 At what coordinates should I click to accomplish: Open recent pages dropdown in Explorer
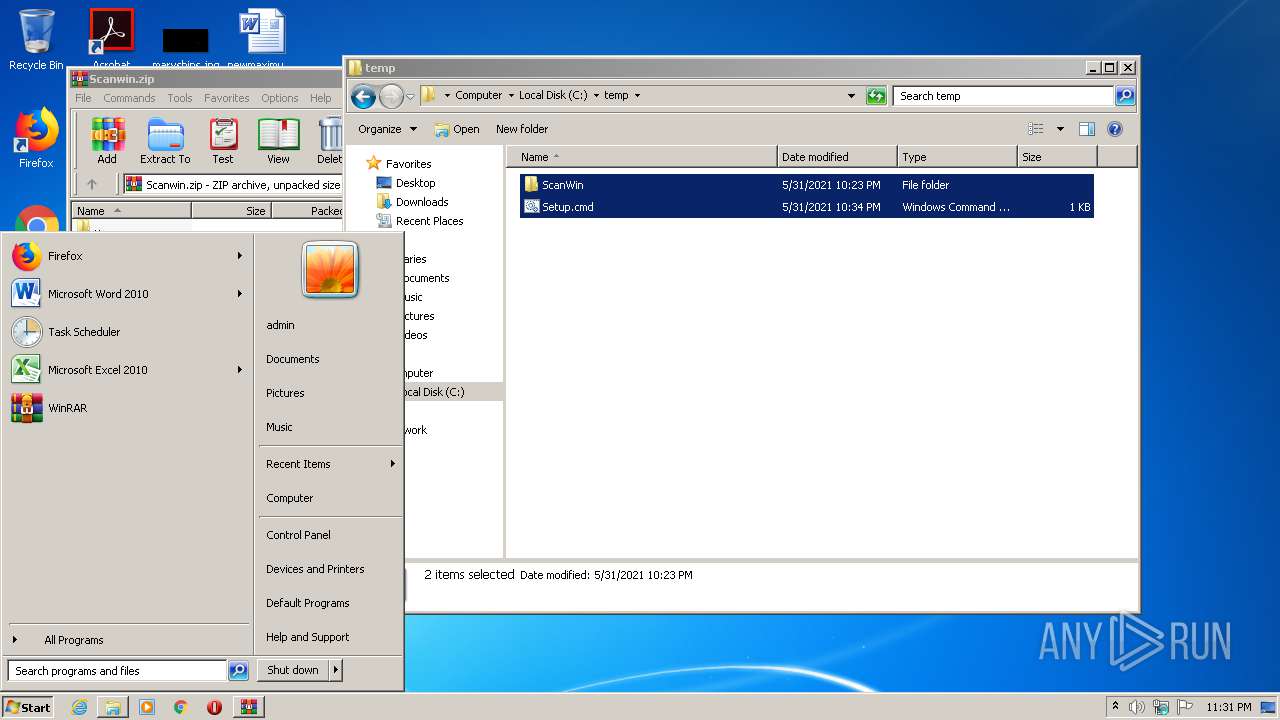tap(410, 97)
